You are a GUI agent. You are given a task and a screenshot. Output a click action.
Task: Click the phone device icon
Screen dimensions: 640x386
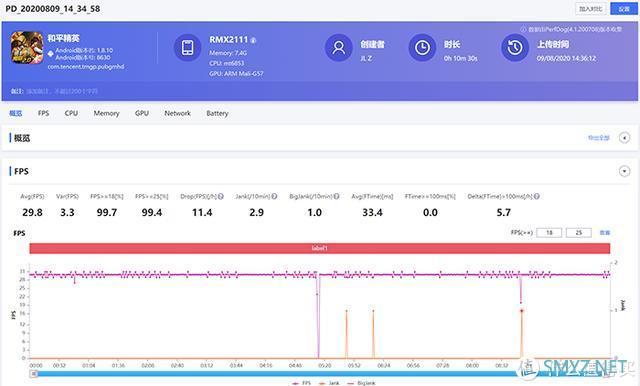point(187,48)
